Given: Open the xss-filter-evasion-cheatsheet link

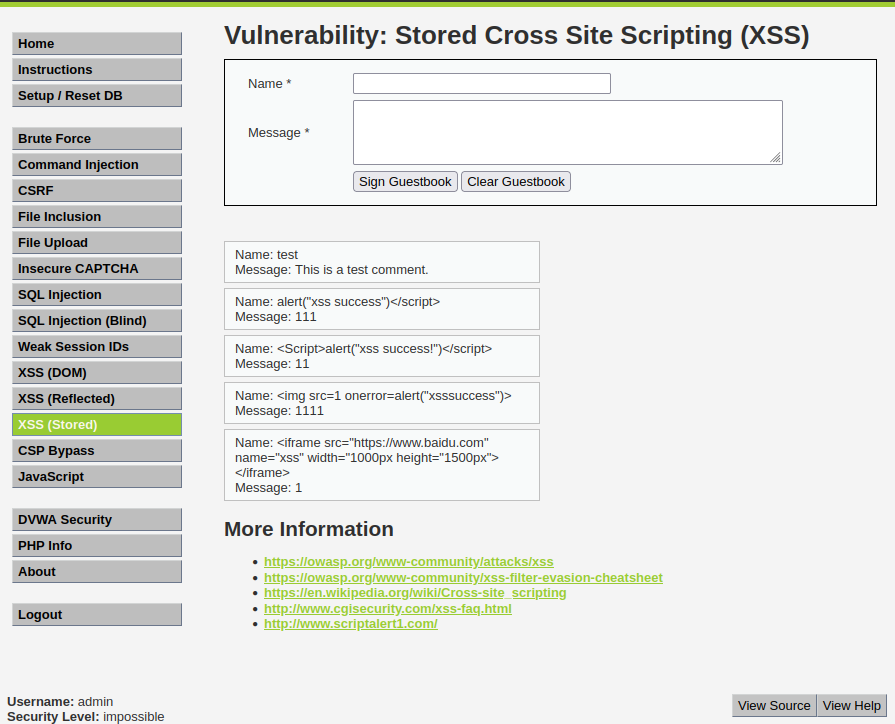Looking at the screenshot, I should (463, 578).
